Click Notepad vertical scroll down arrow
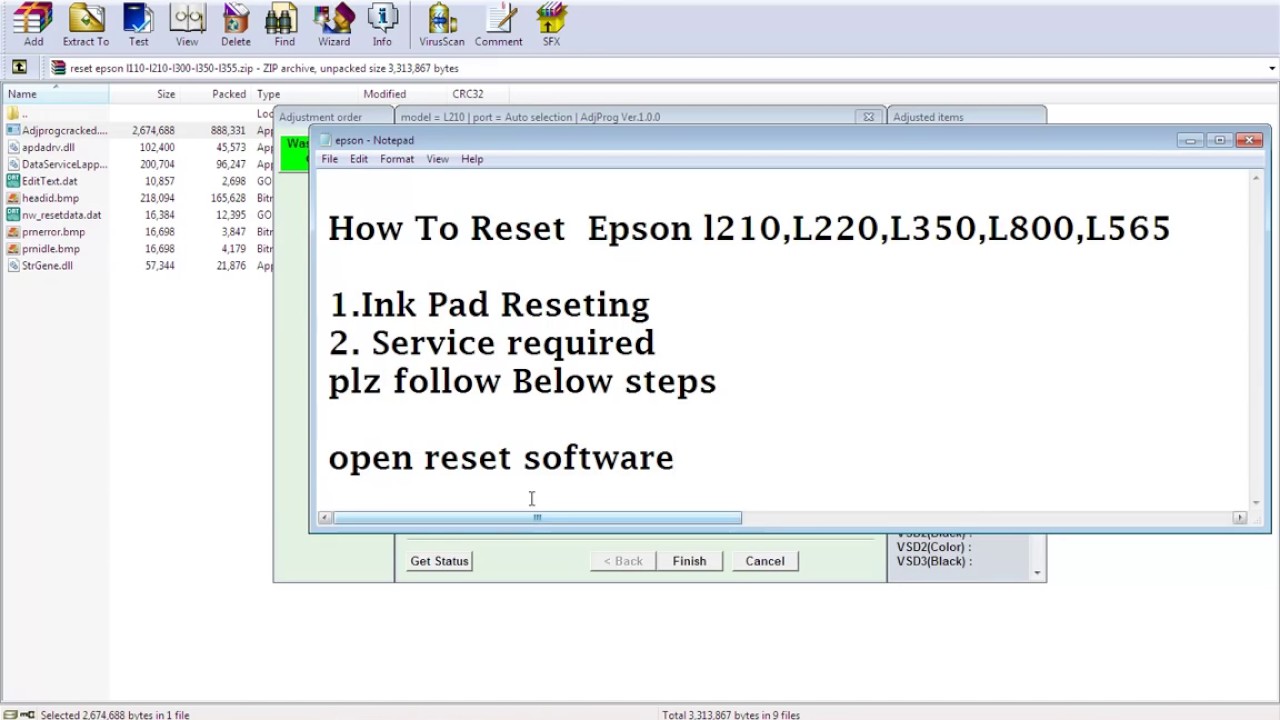This screenshot has height=720, width=1280. [x=1257, y=502]
